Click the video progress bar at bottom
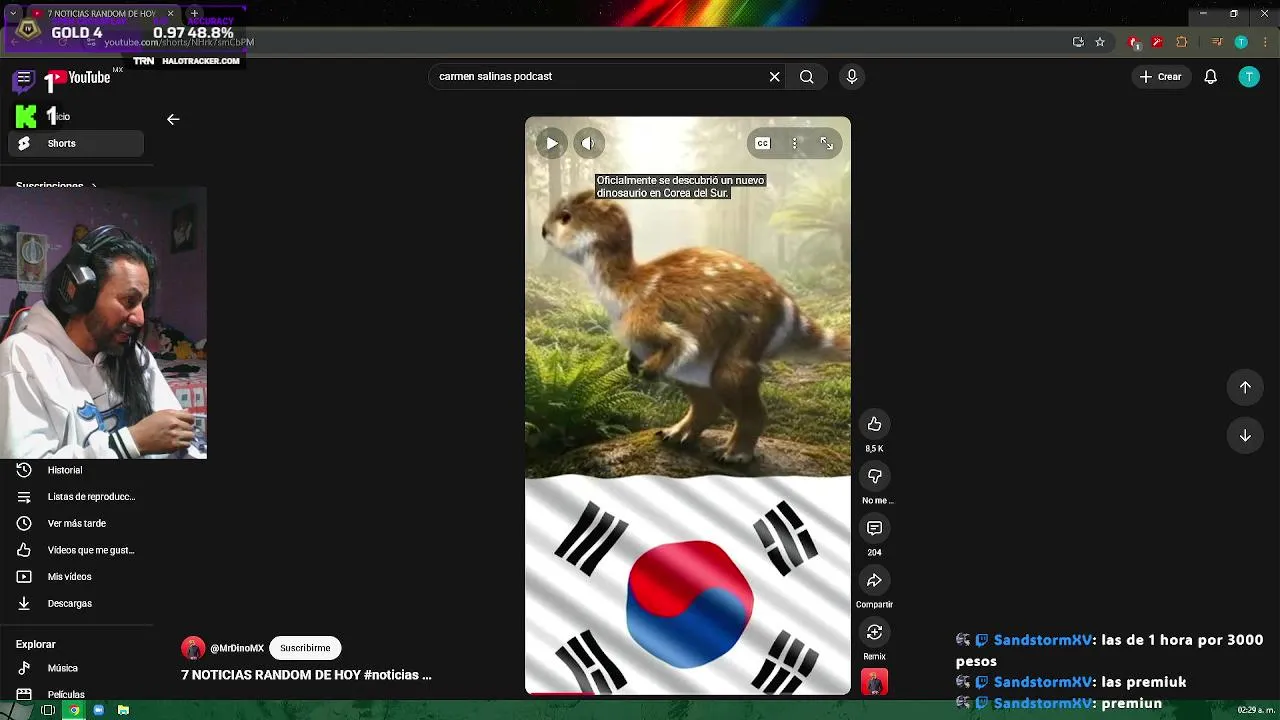 pos(688,693)
